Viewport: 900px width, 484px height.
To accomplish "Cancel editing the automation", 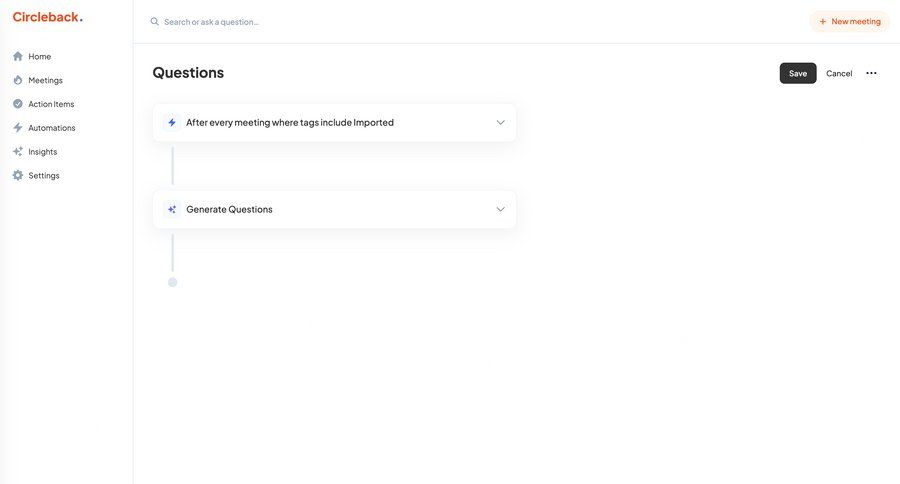I will (x=839, y=73).
